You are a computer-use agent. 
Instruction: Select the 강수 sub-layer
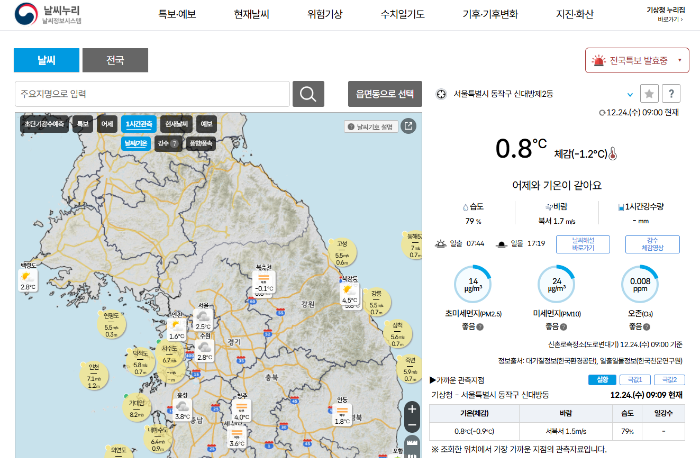click(168, 143)
